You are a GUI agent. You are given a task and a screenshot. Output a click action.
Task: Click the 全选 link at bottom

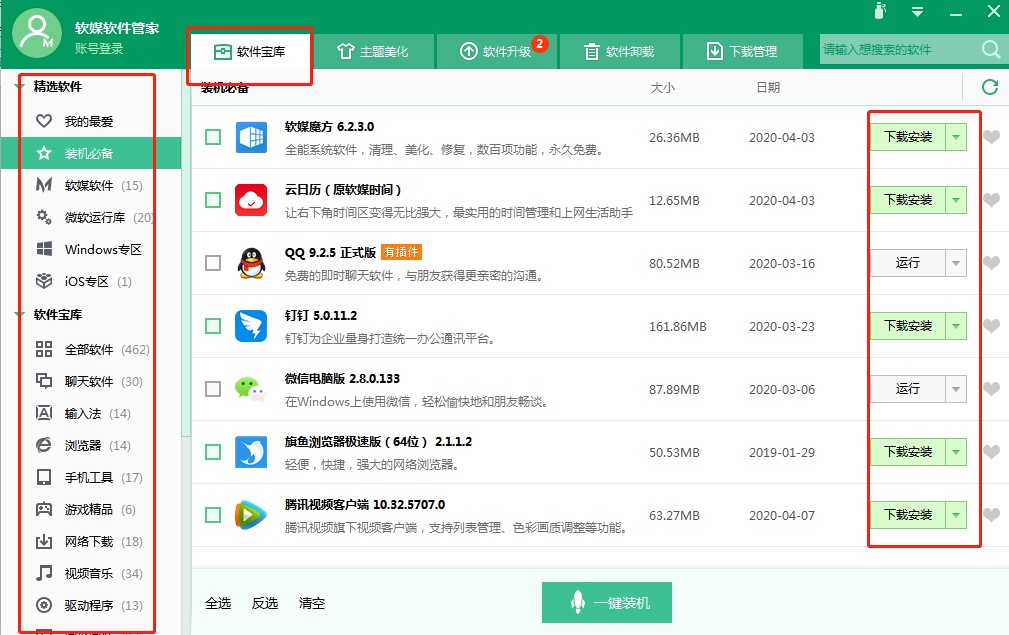(218, 603)
